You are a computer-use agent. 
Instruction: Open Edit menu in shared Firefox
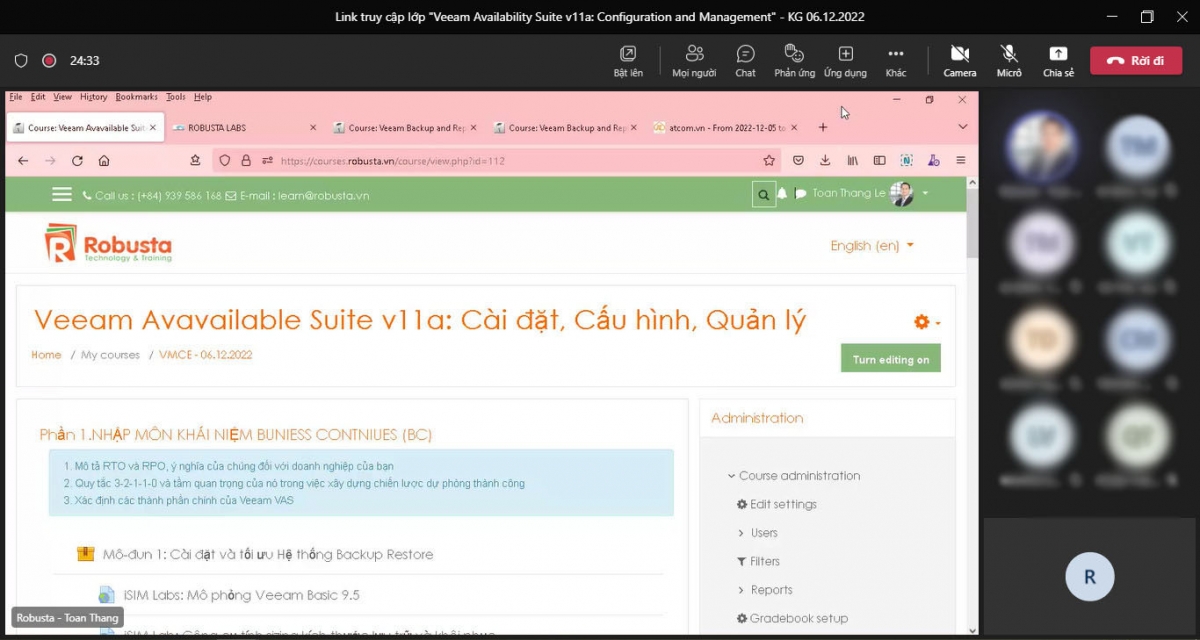[38, 97]
